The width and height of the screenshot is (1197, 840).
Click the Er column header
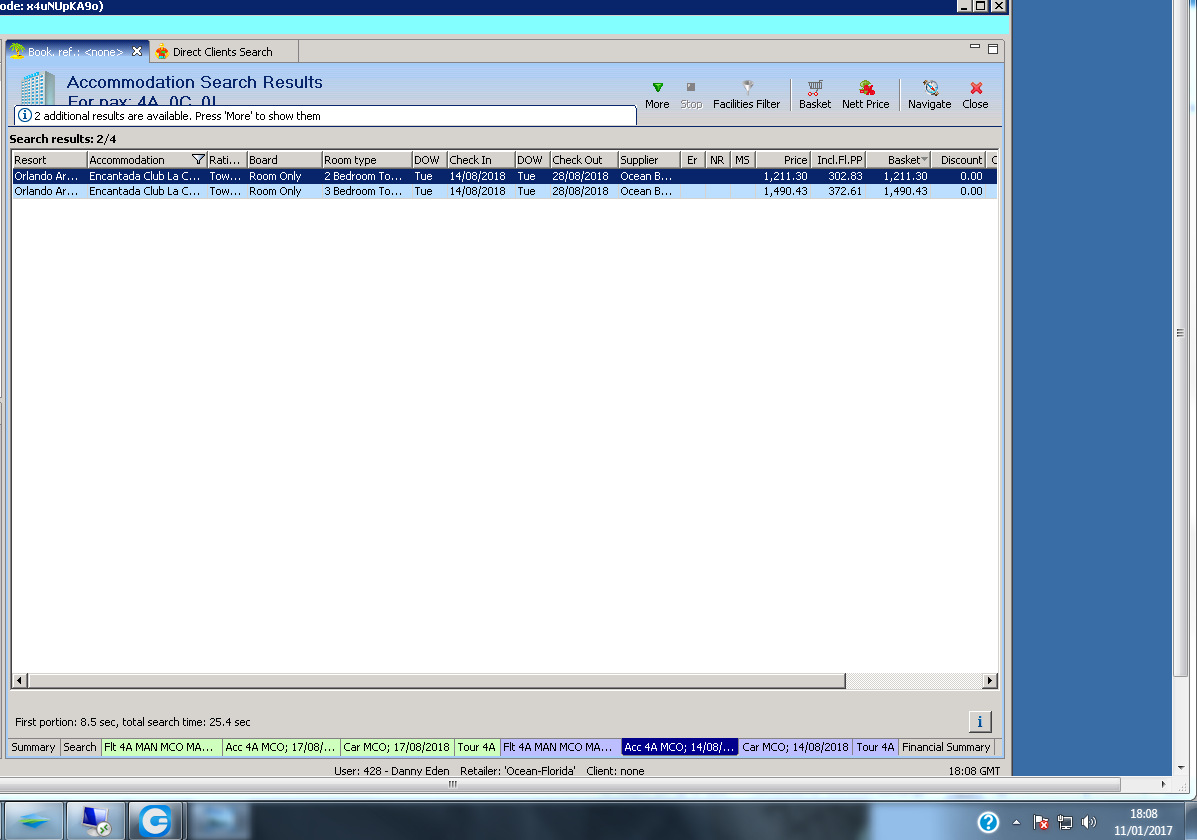click(692, 160)
